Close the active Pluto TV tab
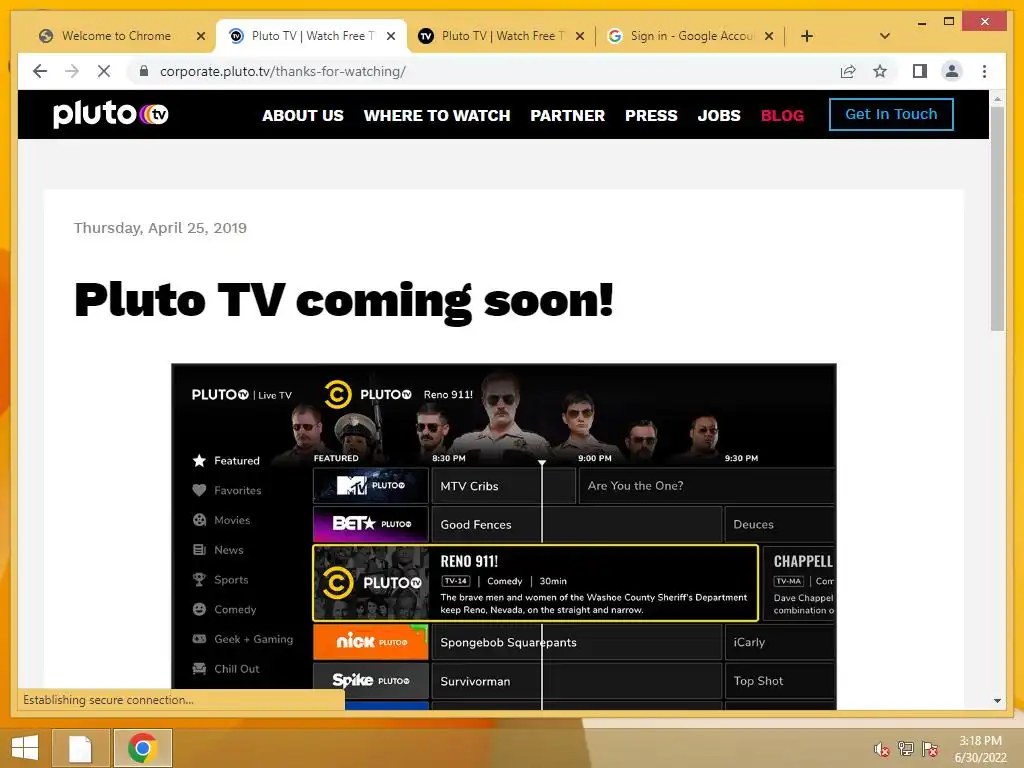 pos(391,36)
